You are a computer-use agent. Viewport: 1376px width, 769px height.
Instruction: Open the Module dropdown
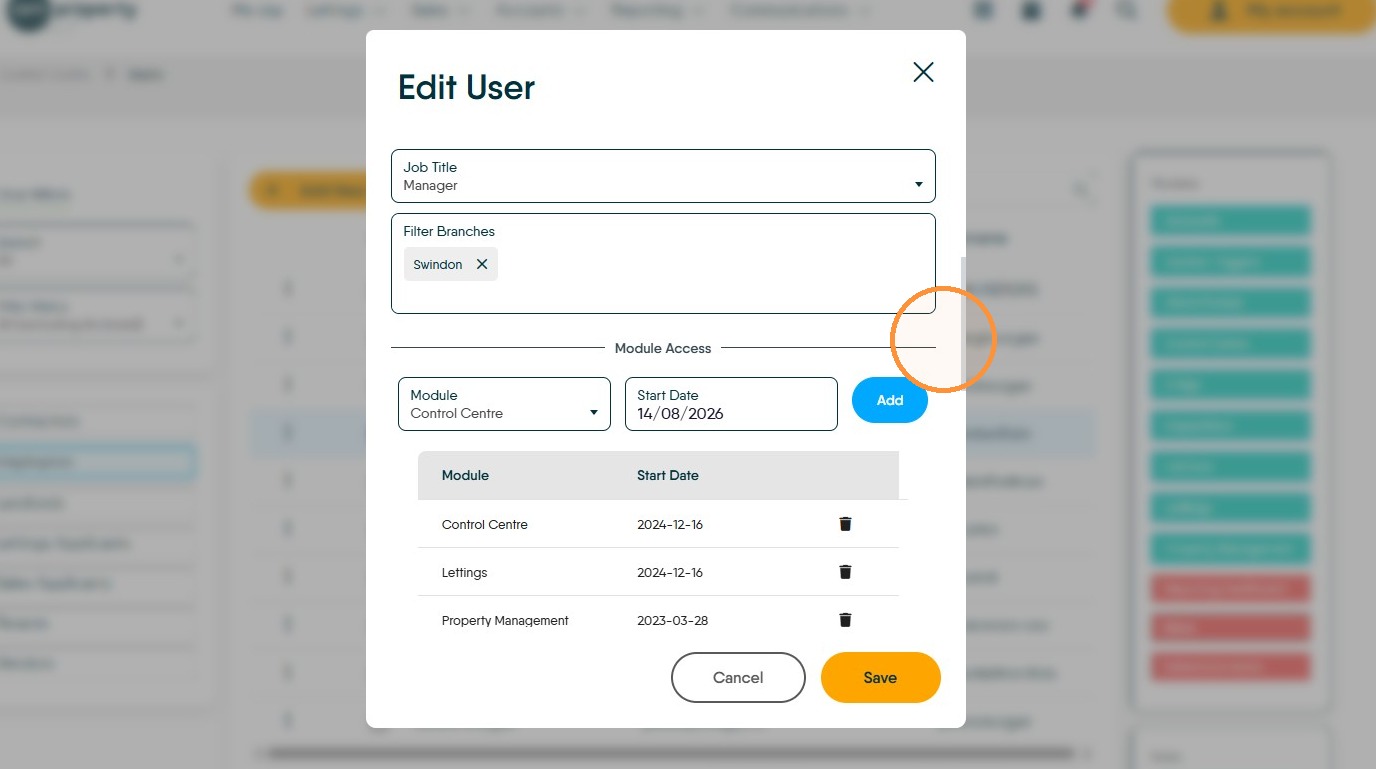pos(504,404)
